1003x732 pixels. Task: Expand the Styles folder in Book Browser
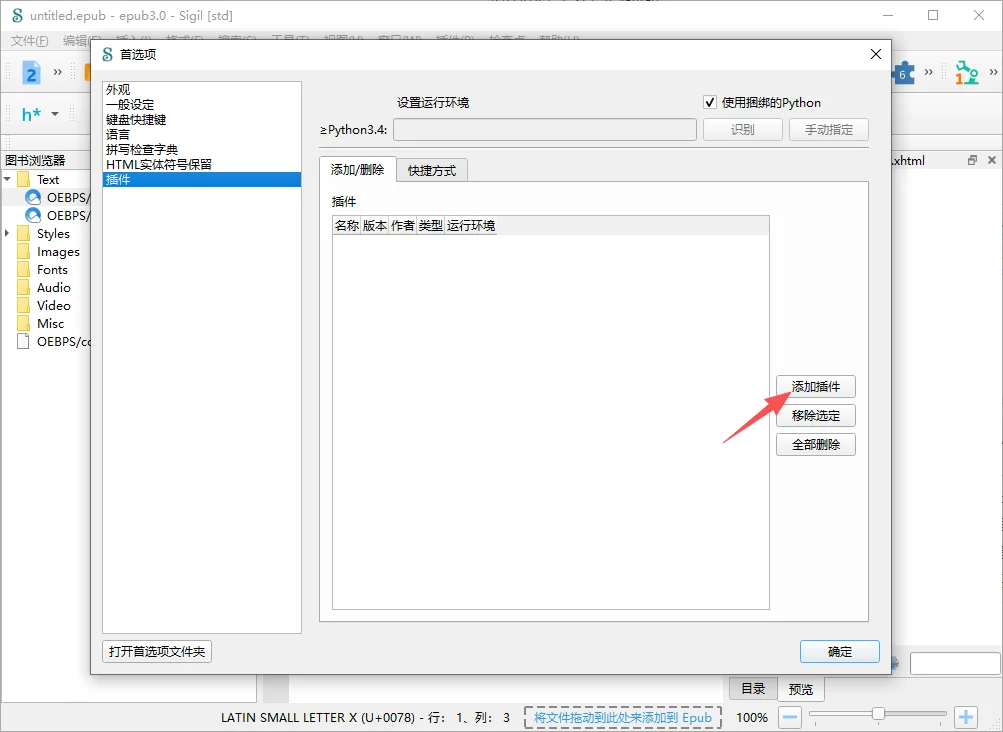pyautogui.click(x=7, y=234)
